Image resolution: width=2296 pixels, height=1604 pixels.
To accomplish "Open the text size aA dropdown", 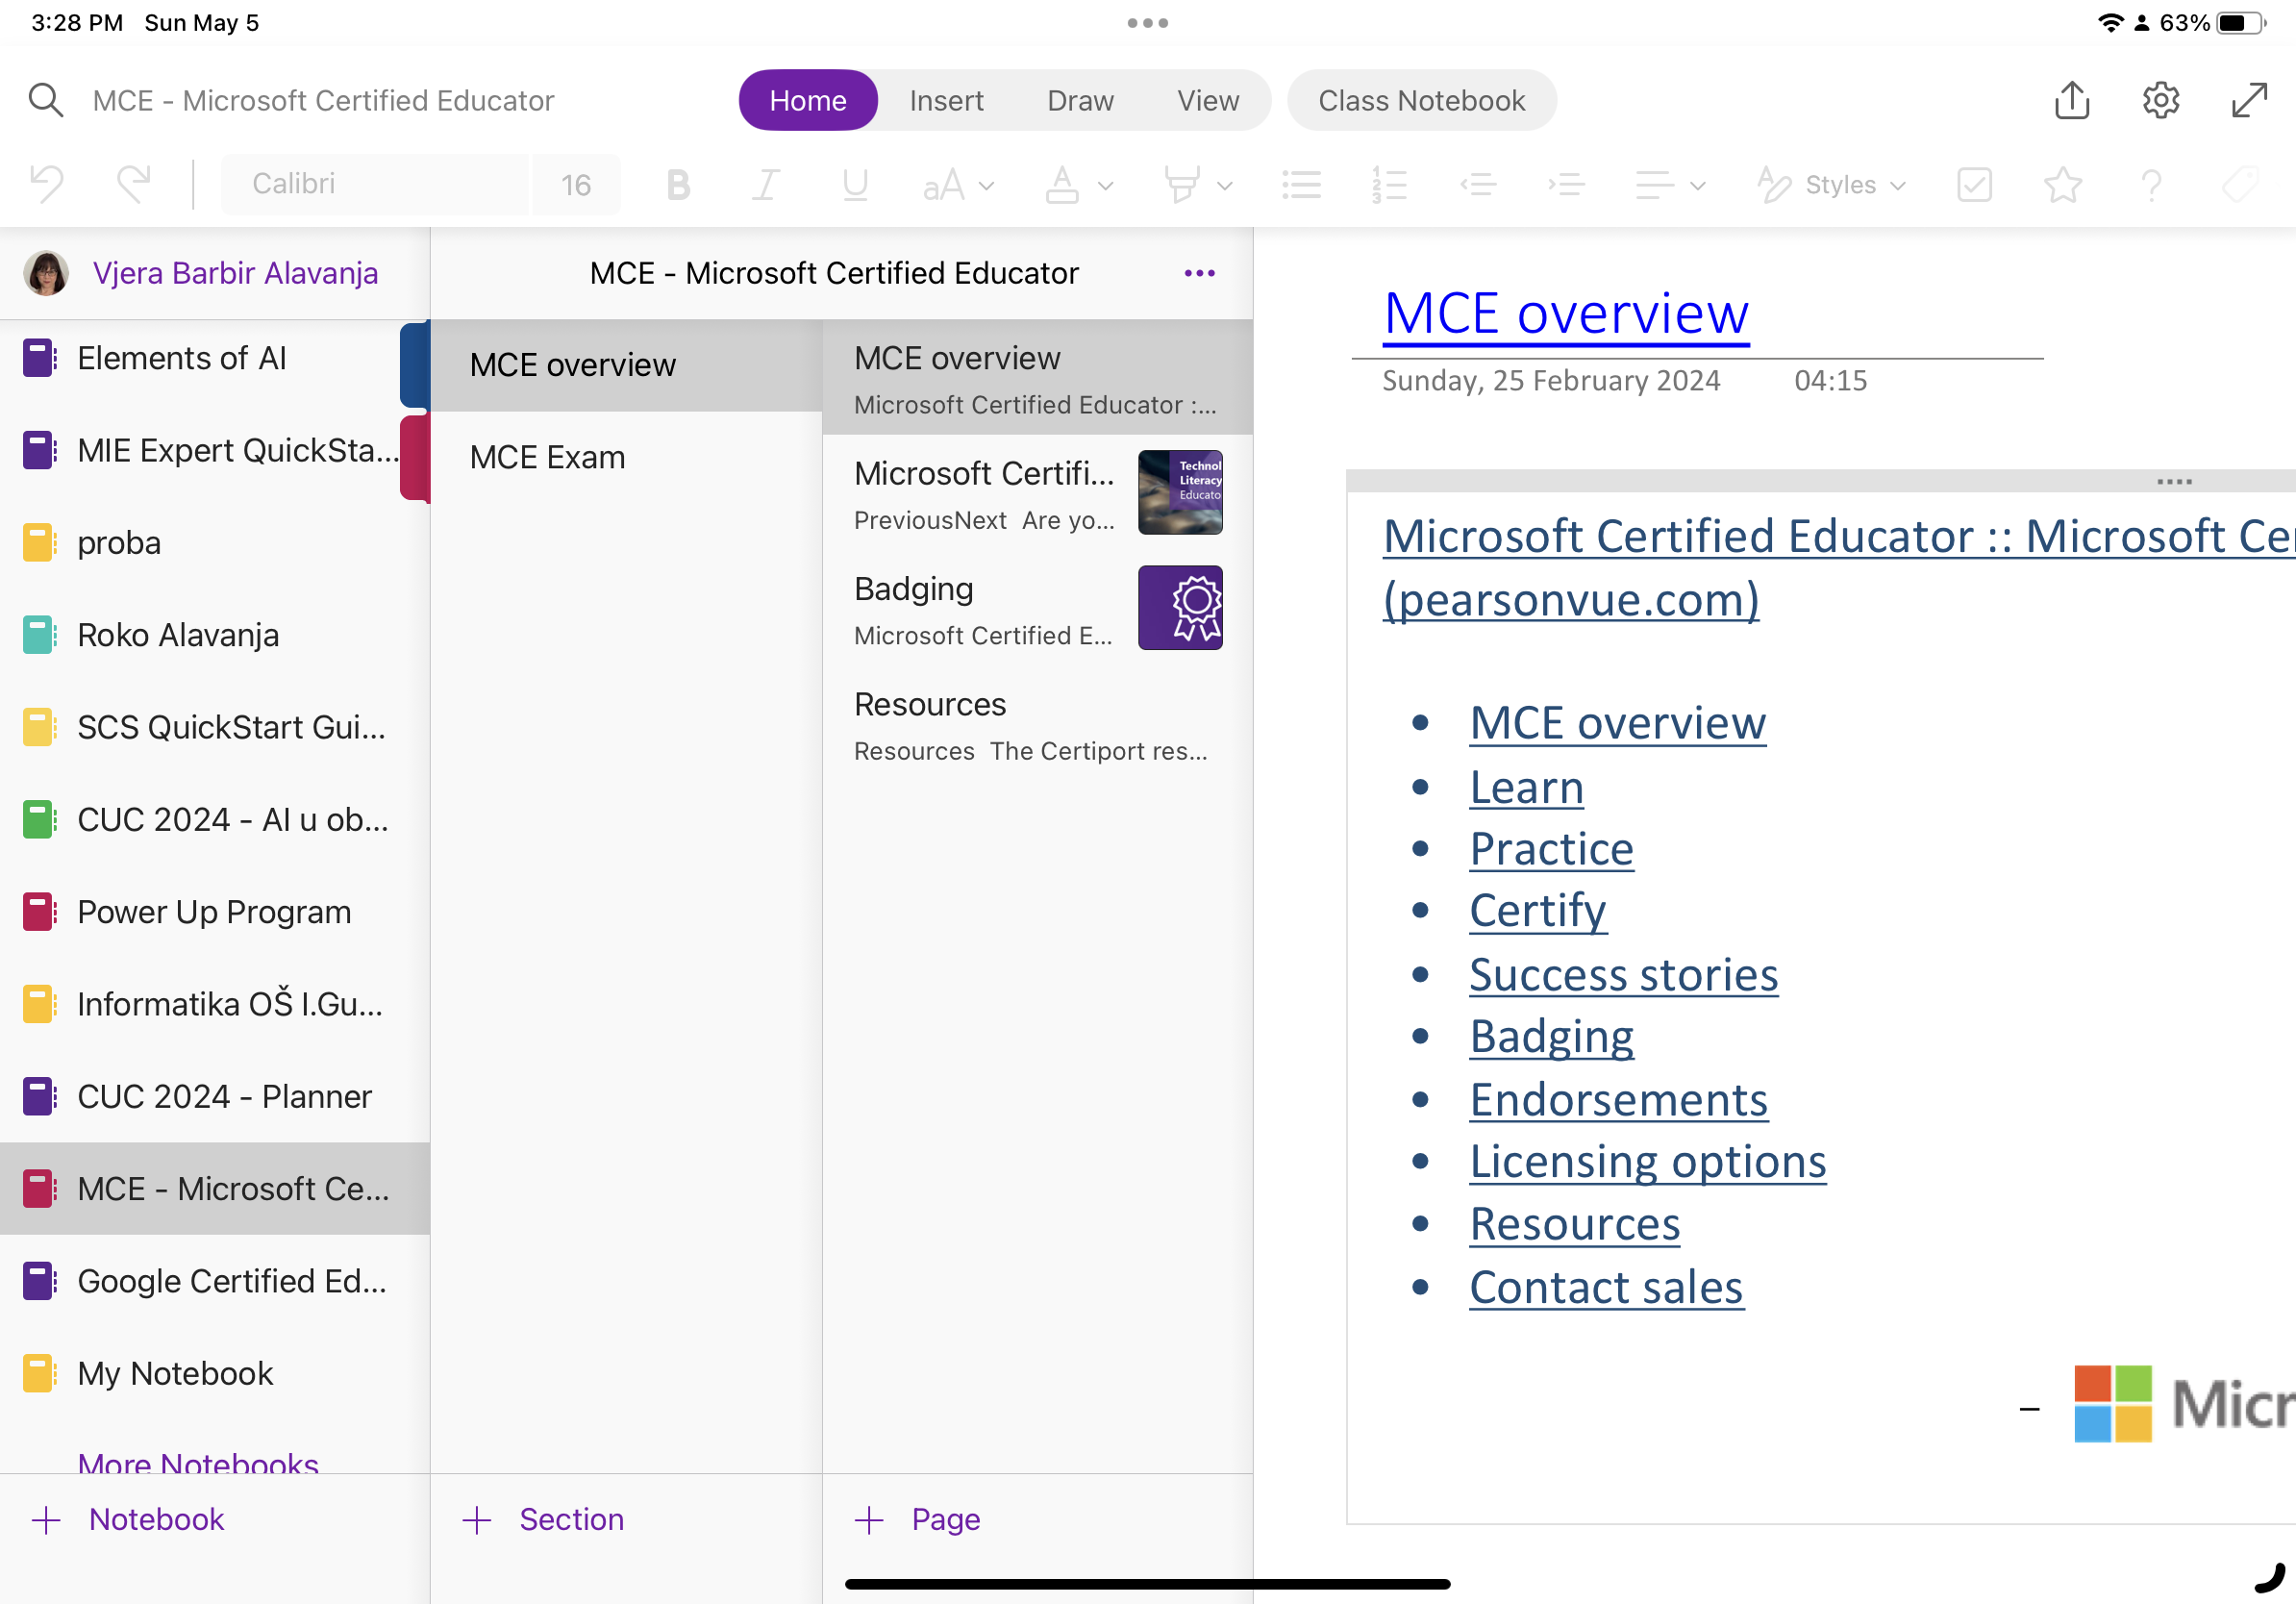I will coord(958,185).
